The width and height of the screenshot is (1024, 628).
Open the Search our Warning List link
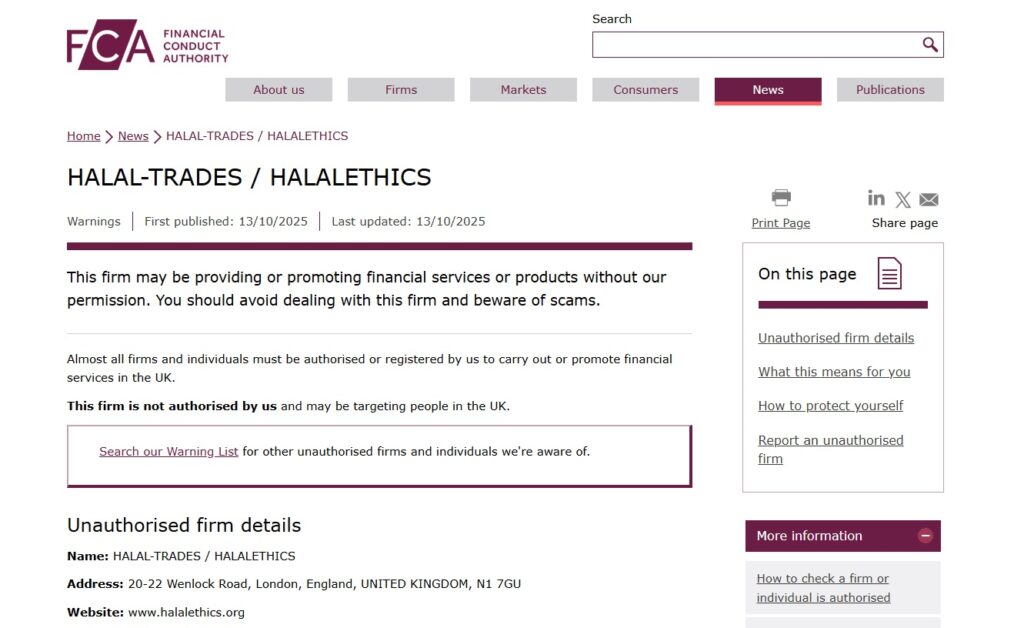[x=168, y=451]
